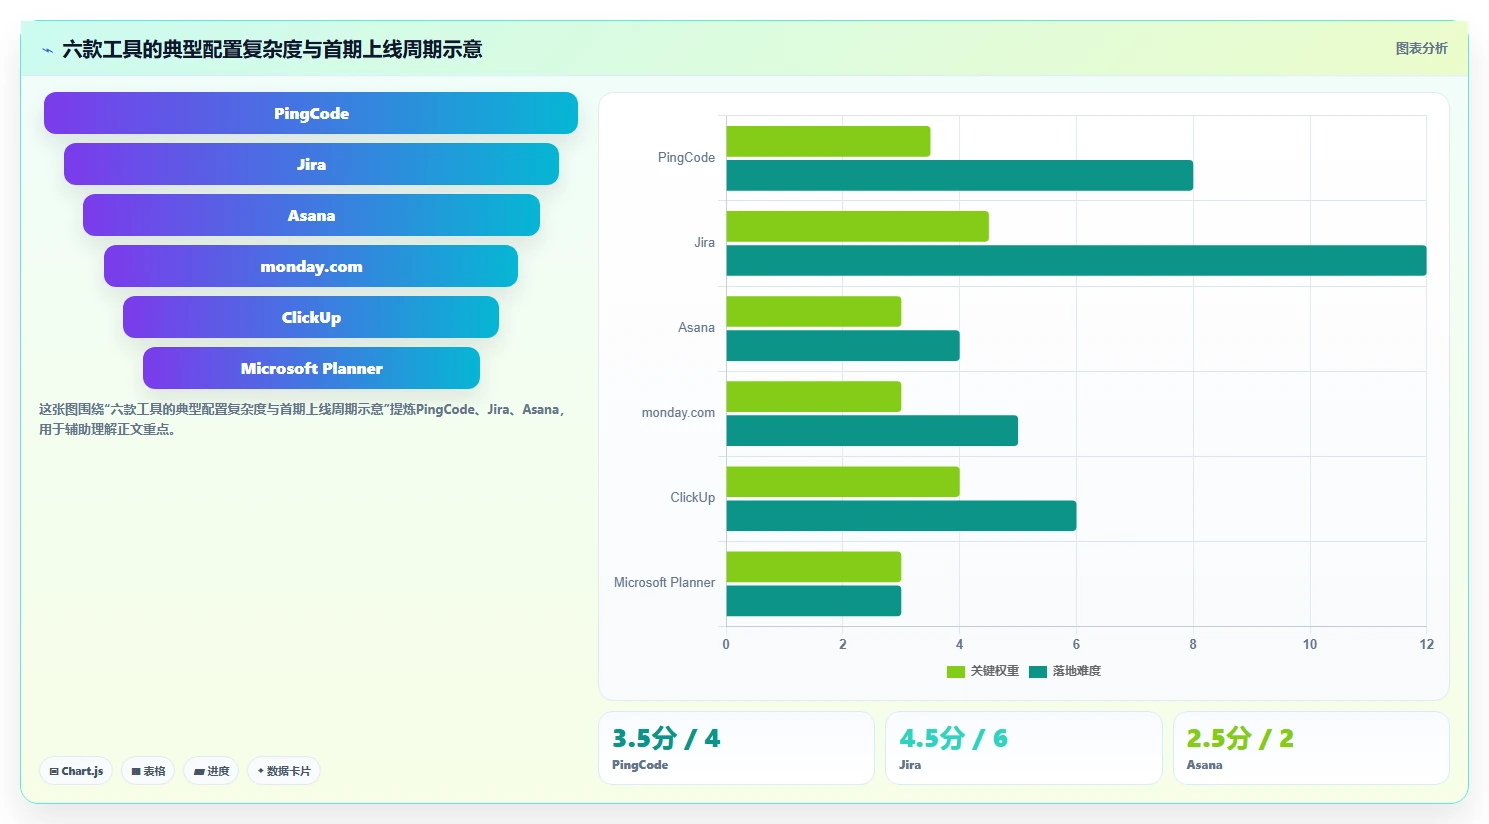Image resolution: width=1489 pixels, height=824 pixels.
Task: Click the PingCode funnel bar
Action: click(311, 113)
